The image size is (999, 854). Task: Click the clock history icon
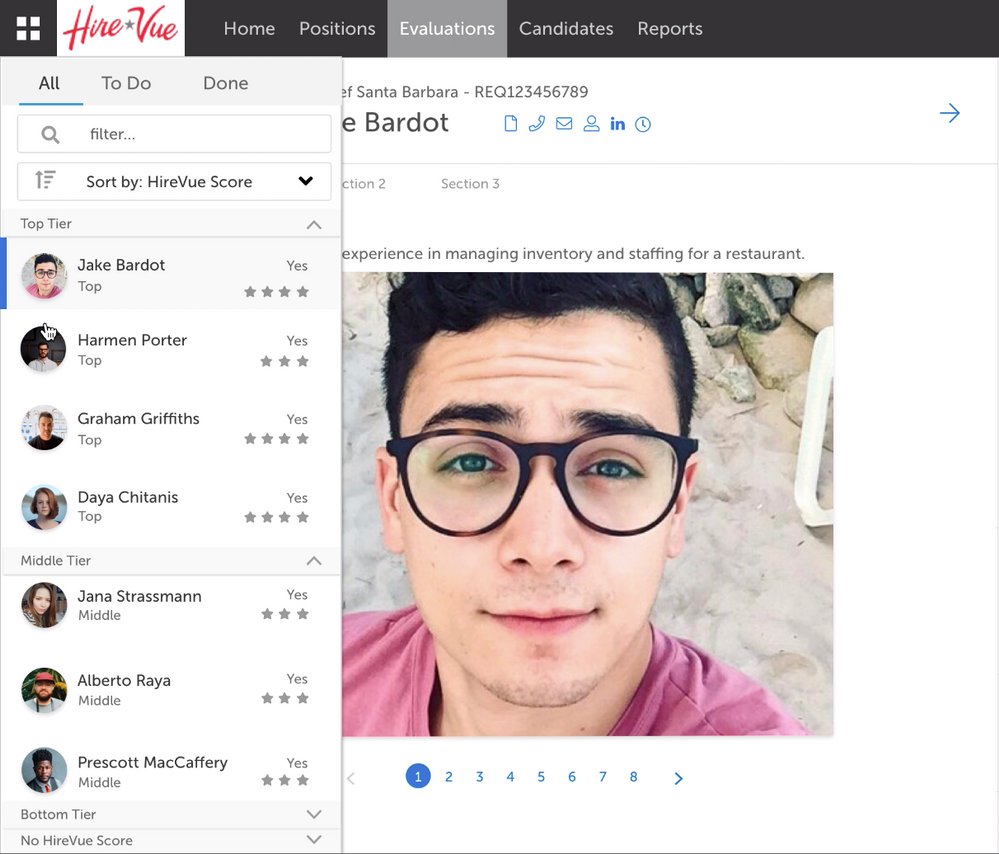pyautogui.click(x=643, y=125)
